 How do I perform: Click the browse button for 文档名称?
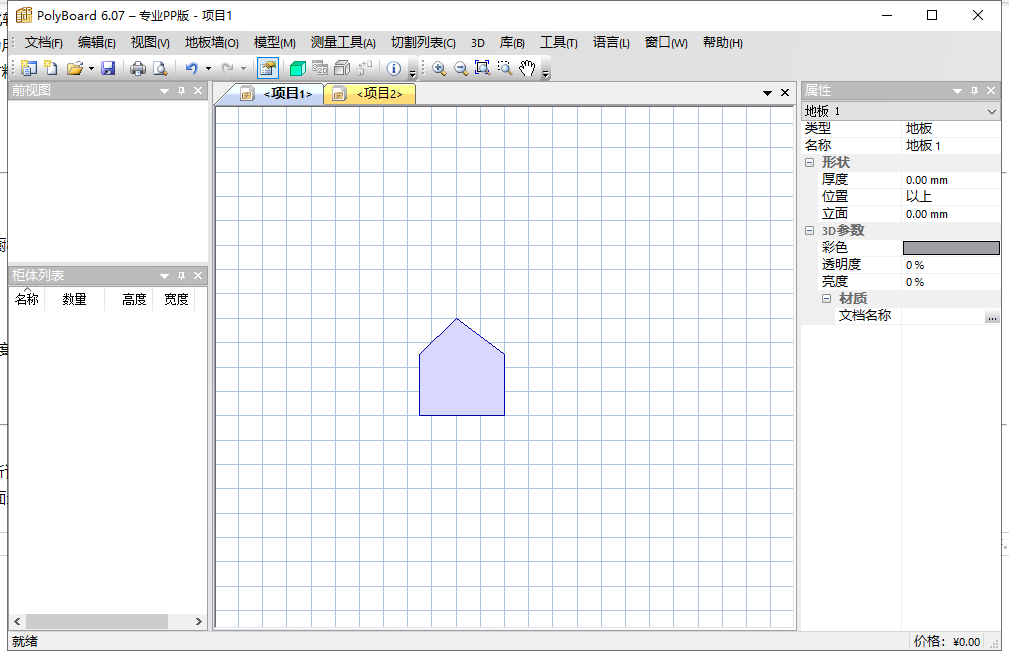(x=992, y=316)
